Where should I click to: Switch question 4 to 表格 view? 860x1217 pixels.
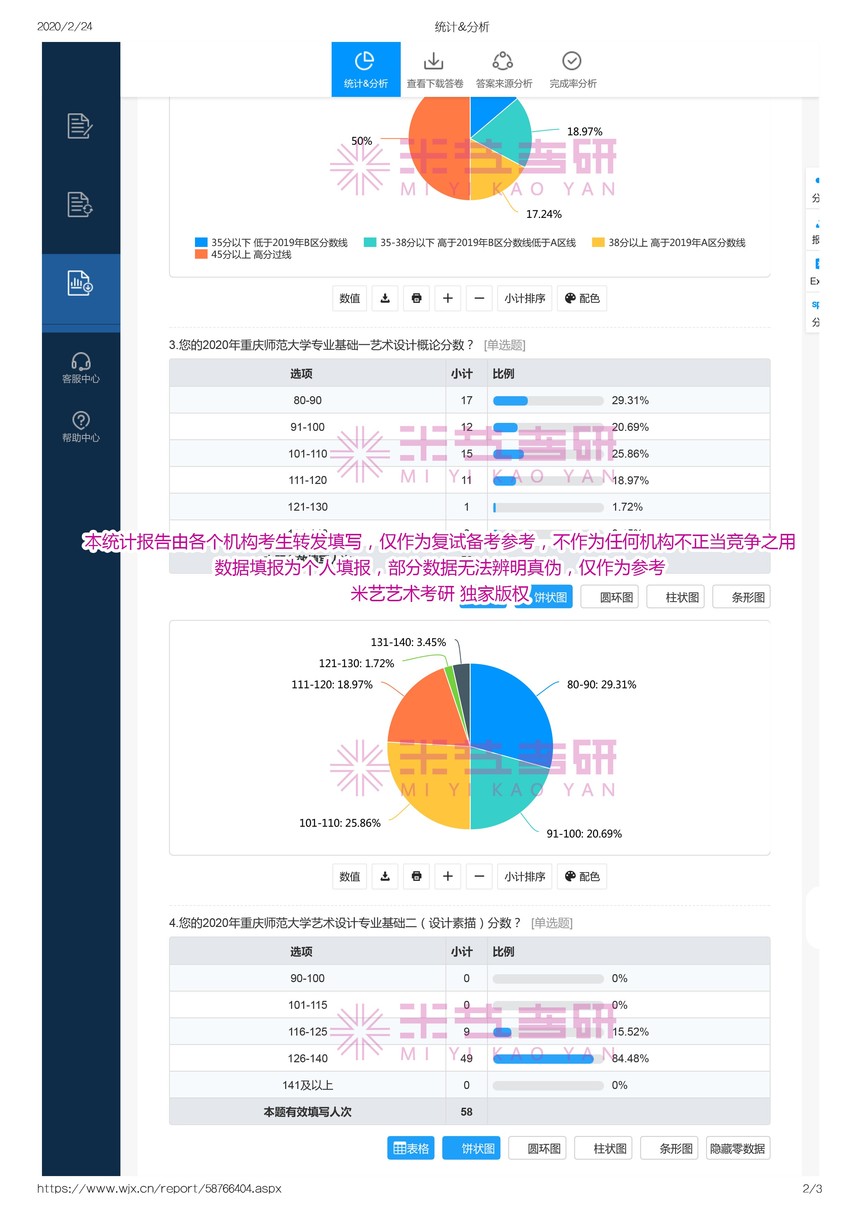(x=411, y=1149)
